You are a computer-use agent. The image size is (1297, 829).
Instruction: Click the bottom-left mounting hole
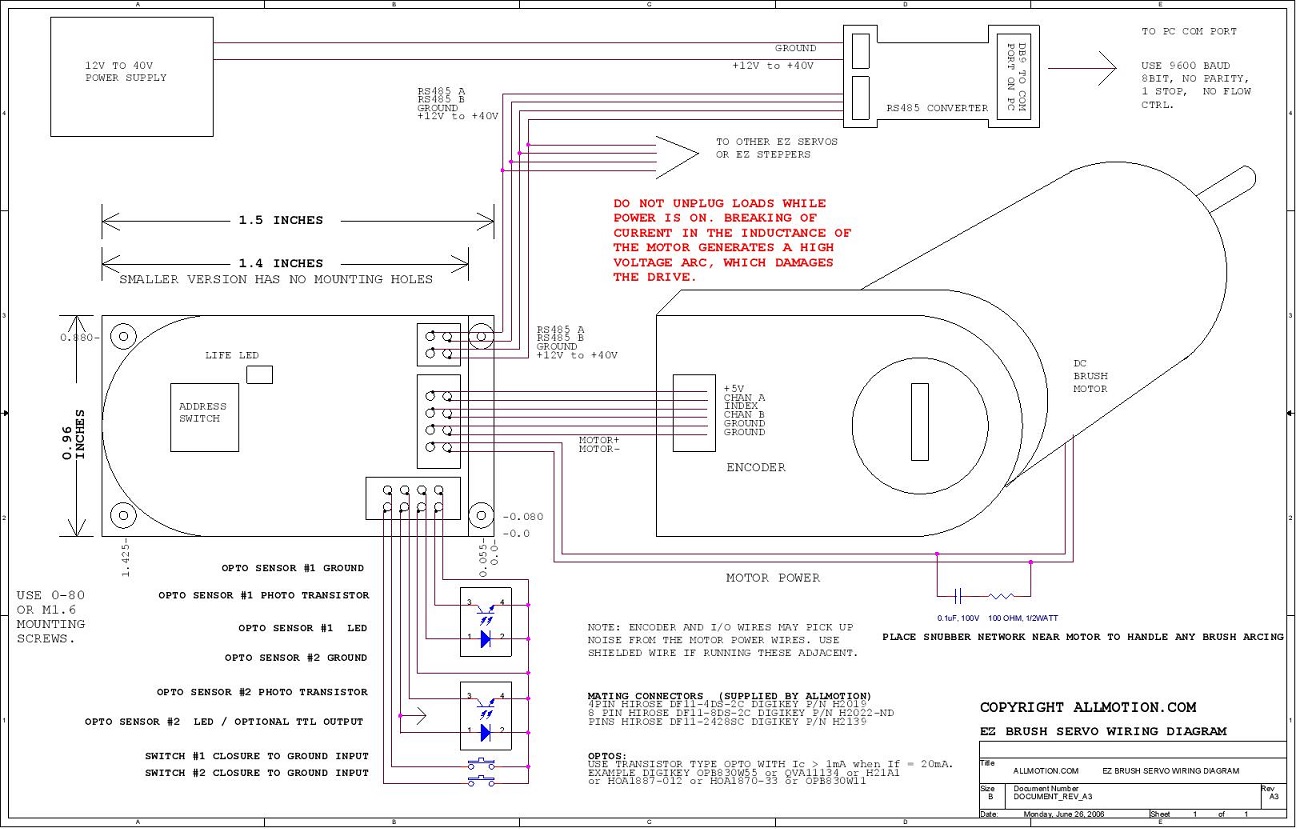[x=123, y=515]
